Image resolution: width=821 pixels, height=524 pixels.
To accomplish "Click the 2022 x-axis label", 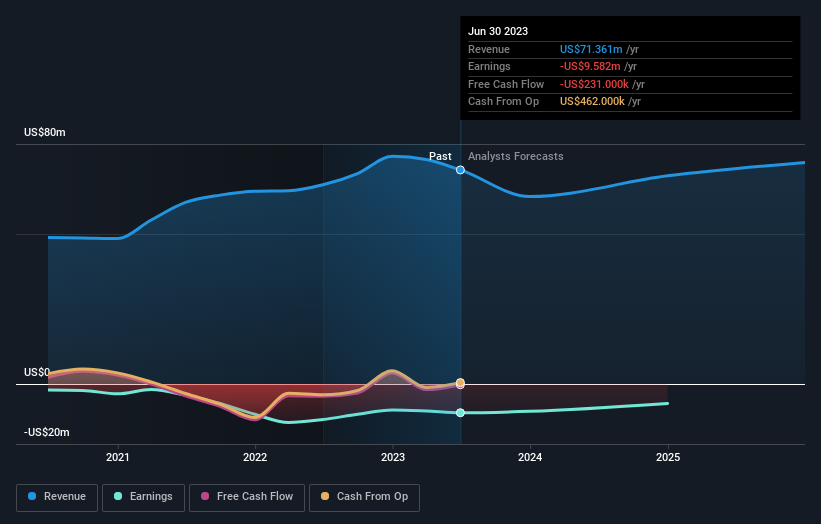I will [255, 457].
